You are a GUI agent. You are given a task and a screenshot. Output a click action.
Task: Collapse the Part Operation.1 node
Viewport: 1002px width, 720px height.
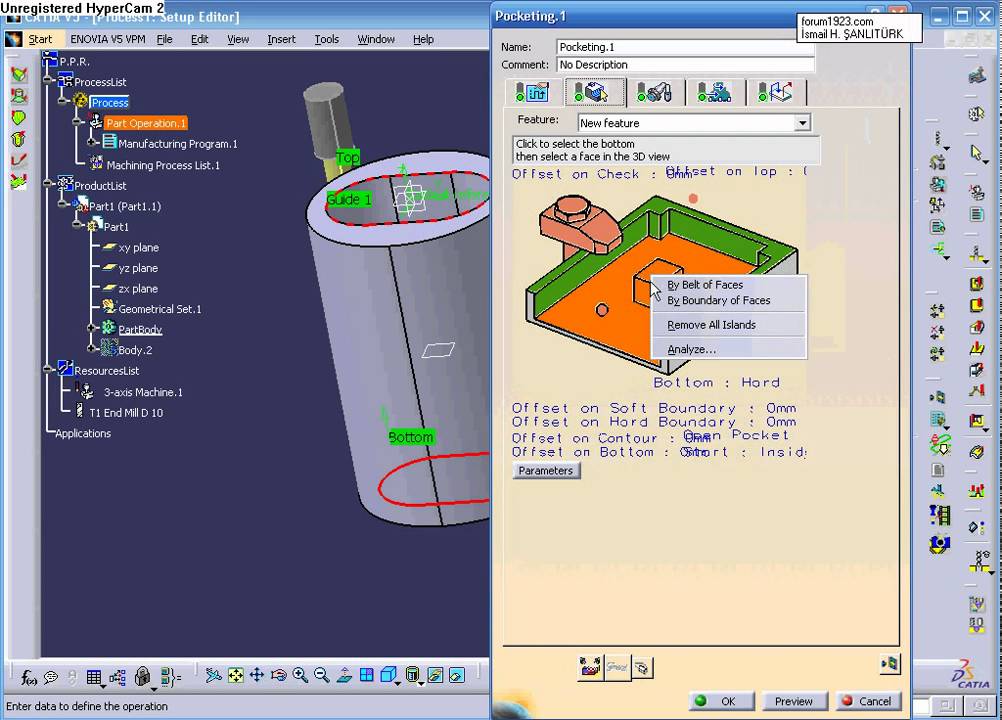click(77, 121)
